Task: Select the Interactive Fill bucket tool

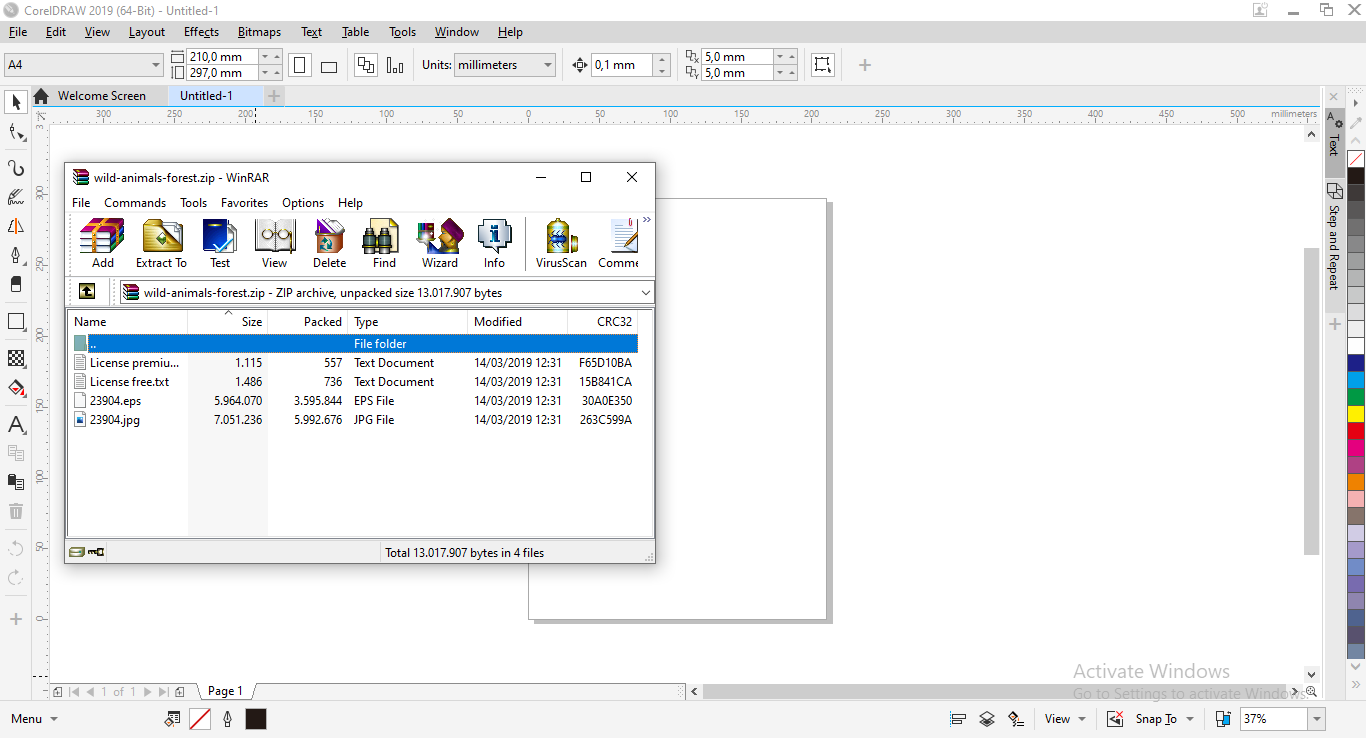Action: (x=16, y=388)
